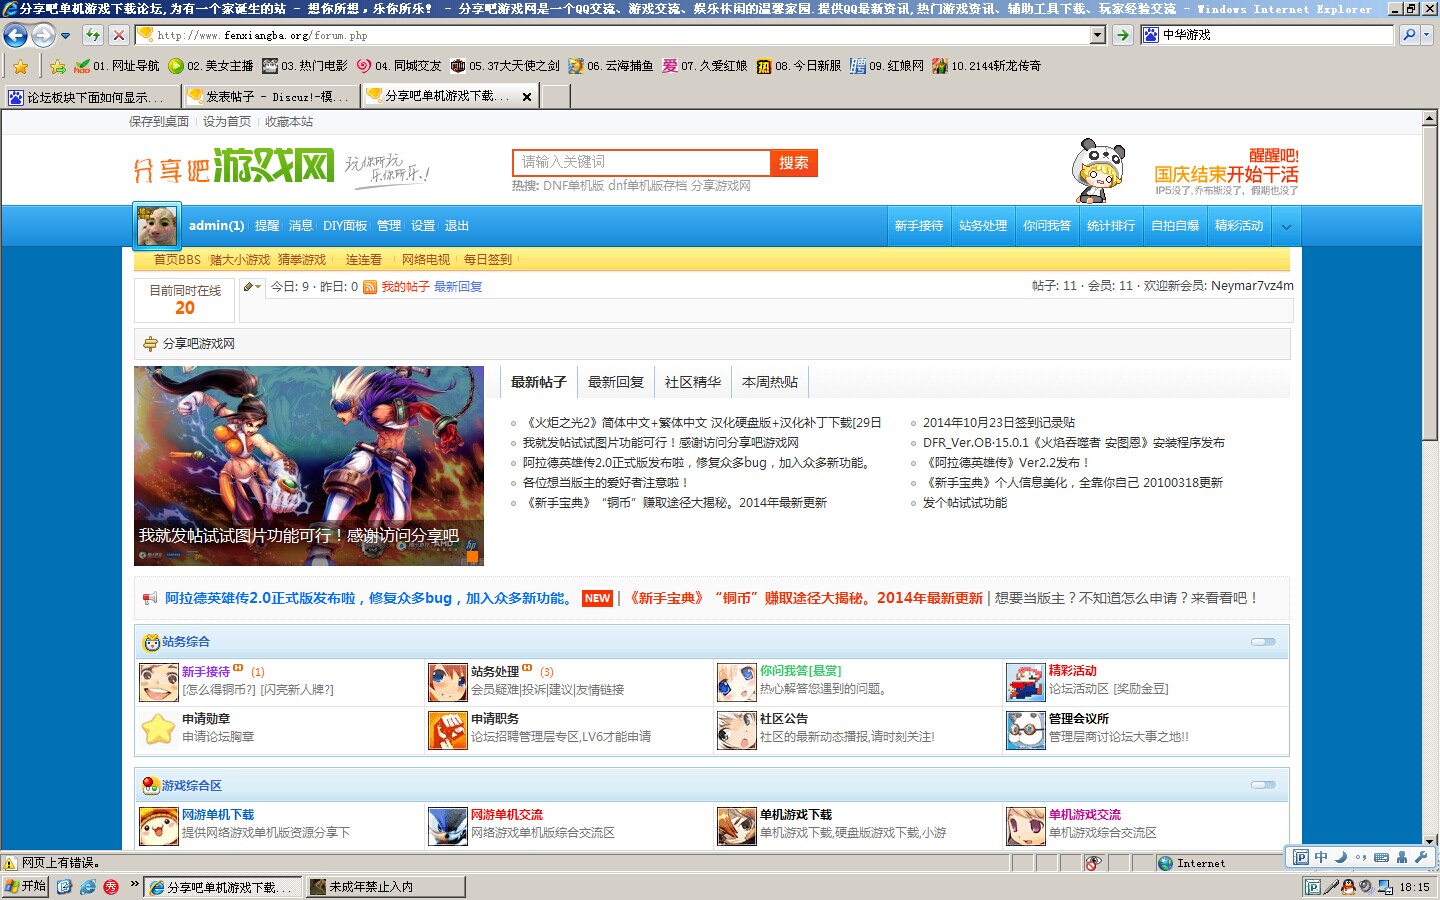Open 统计排行 in navigation bar
1440x900 pixels.
1111,226
